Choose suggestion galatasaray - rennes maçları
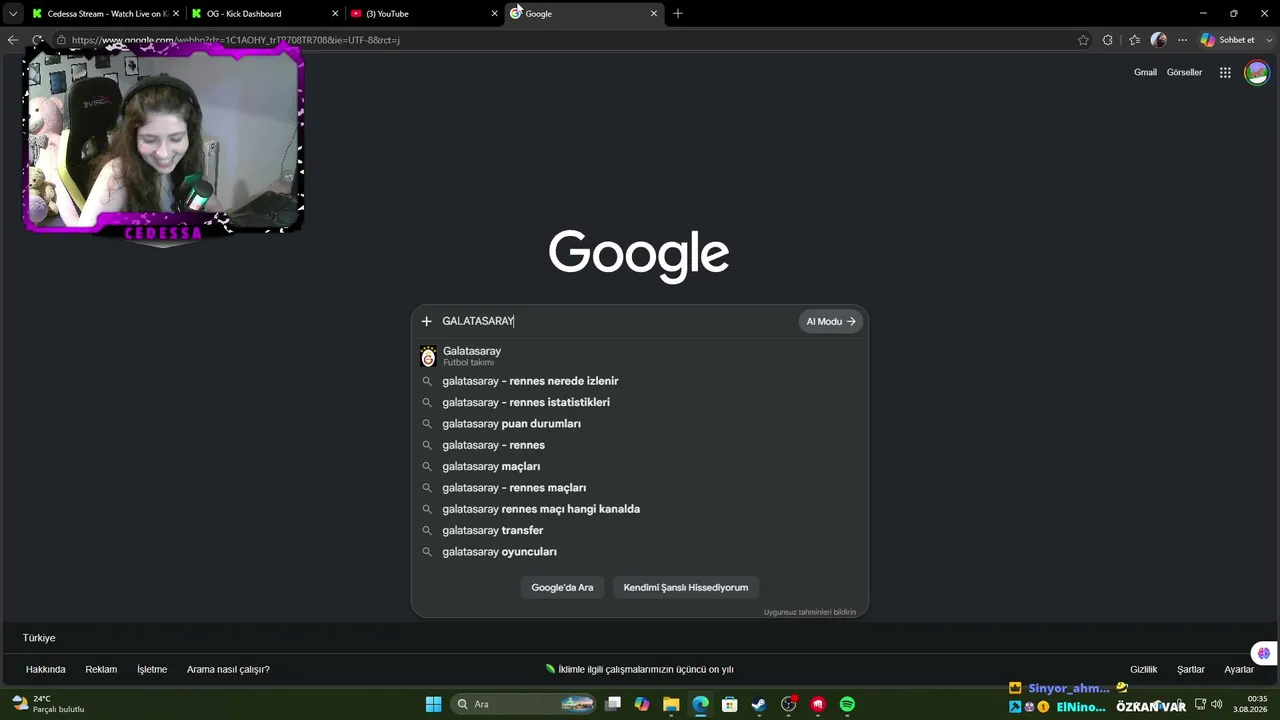The height and width of the screenshot is (720, 1280). click(x=640, y=488)
